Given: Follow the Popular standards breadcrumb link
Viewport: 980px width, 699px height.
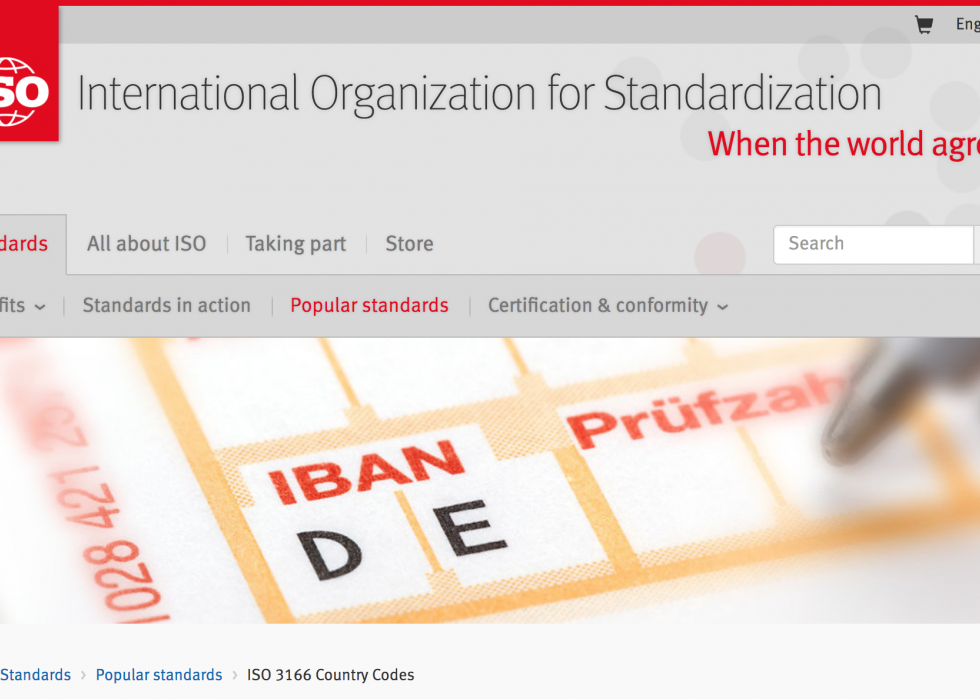Looking at the screenshot, I should click(159, 675).
